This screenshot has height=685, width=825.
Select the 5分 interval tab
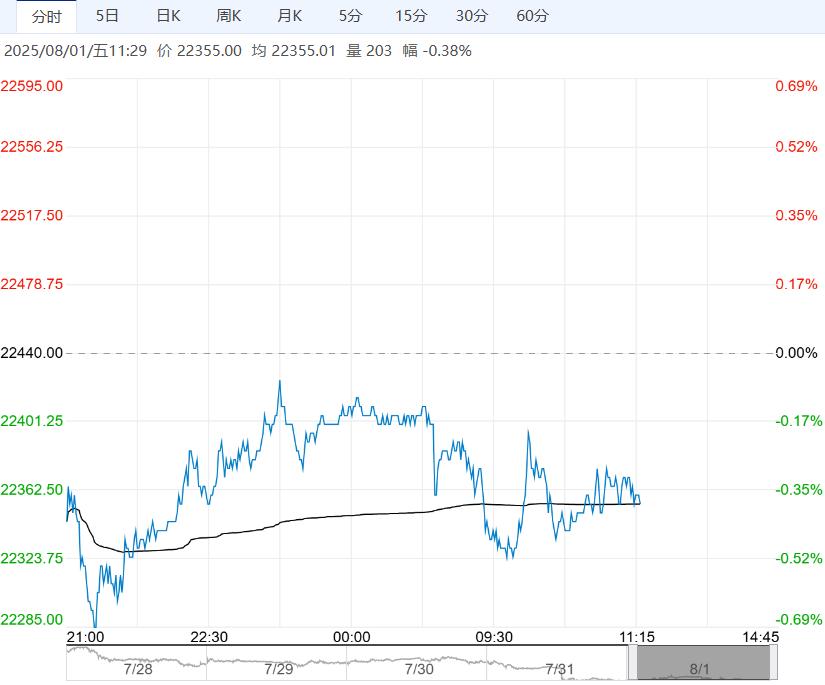point(351,16)
